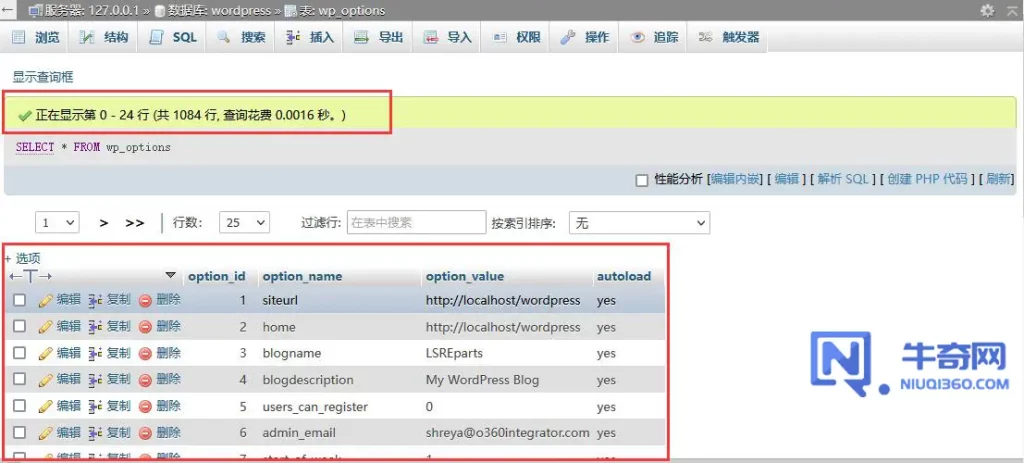
Task: Select the blogname row checkbox
Action: click(x=20, y=353)
